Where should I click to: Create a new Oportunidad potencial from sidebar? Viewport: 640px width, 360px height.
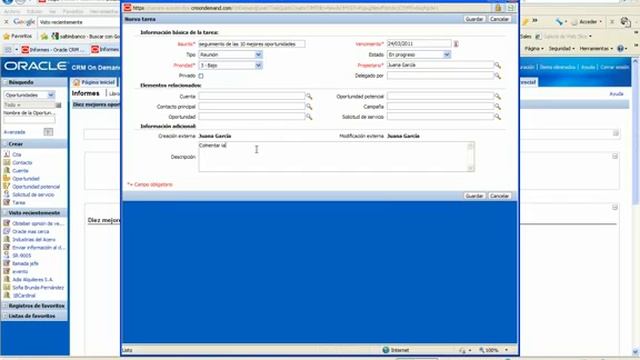pos(36,187)
